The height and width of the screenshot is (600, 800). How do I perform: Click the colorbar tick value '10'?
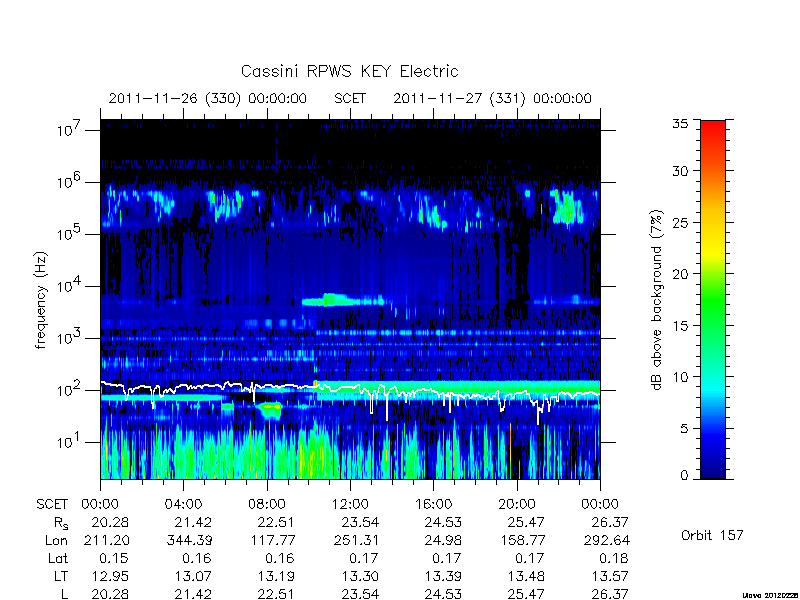tap(680, 377)
